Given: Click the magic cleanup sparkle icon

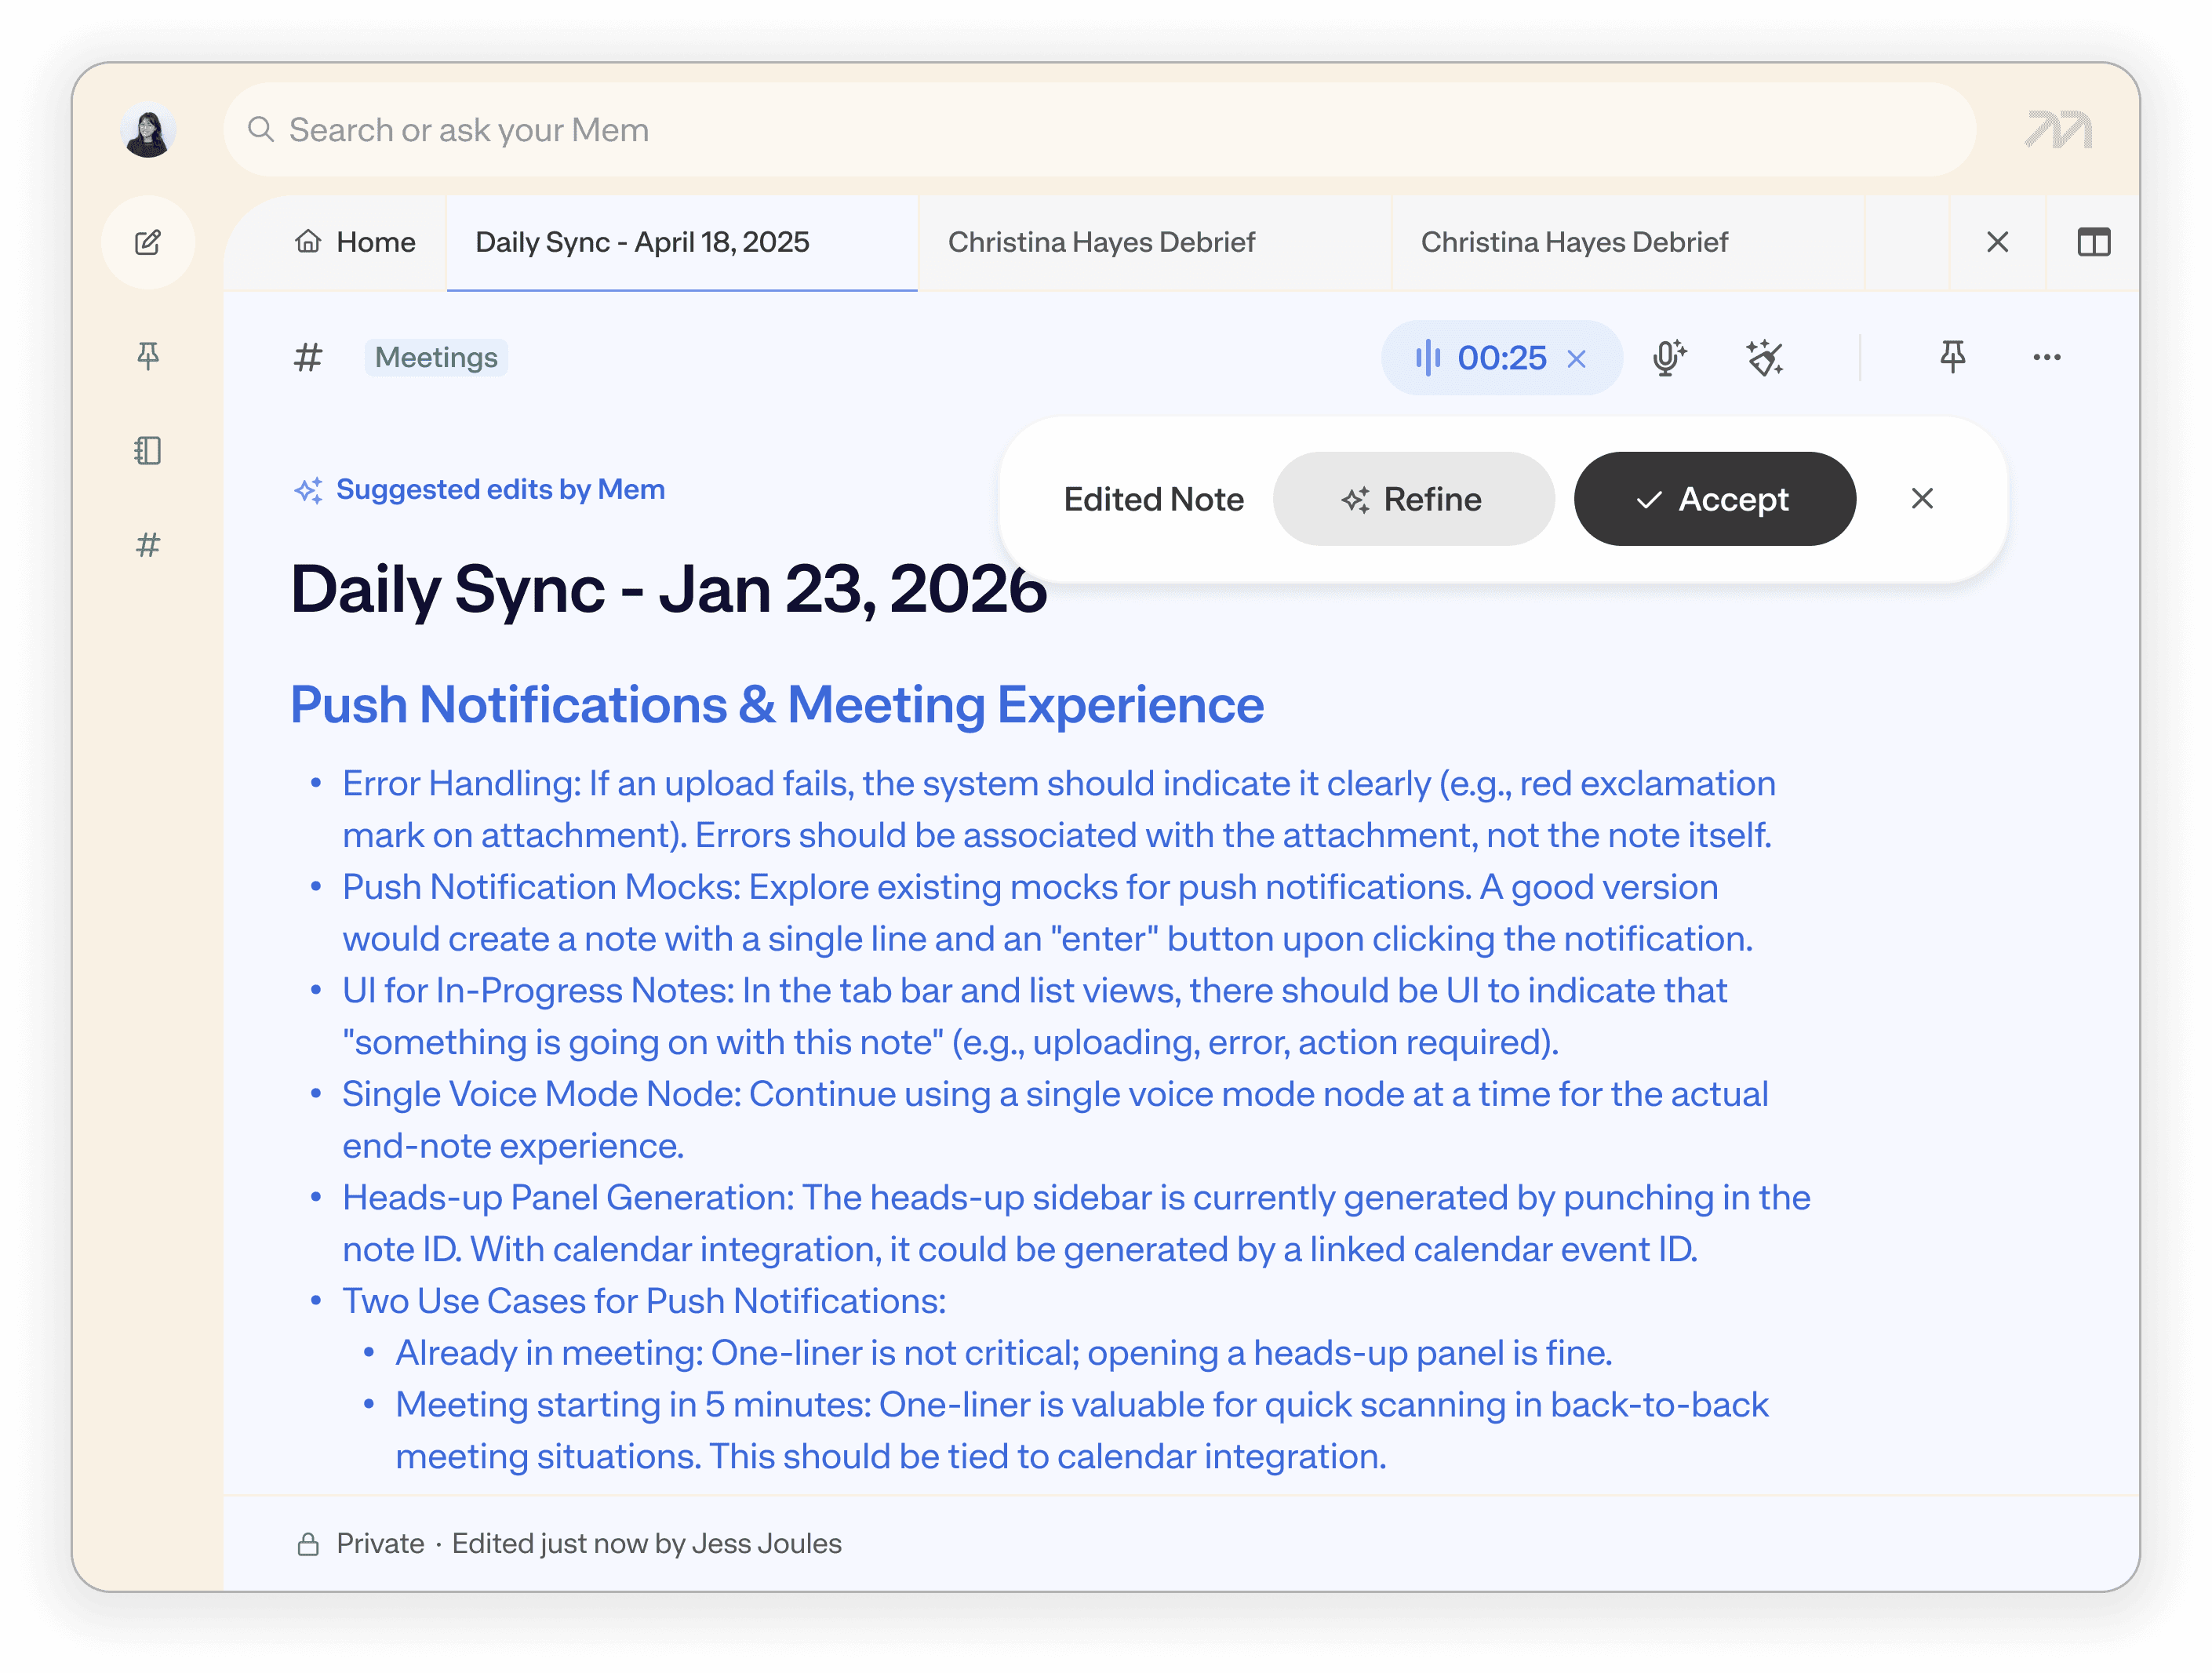Looking at the screenshot, I should [1764, 357].
